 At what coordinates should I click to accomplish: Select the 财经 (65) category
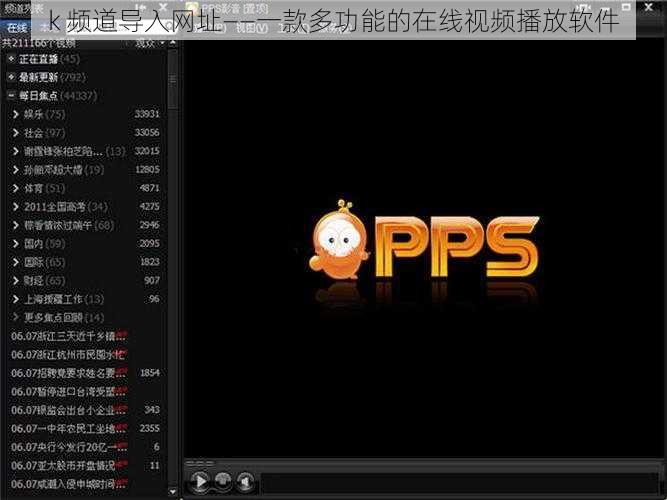tap(45, 280)
